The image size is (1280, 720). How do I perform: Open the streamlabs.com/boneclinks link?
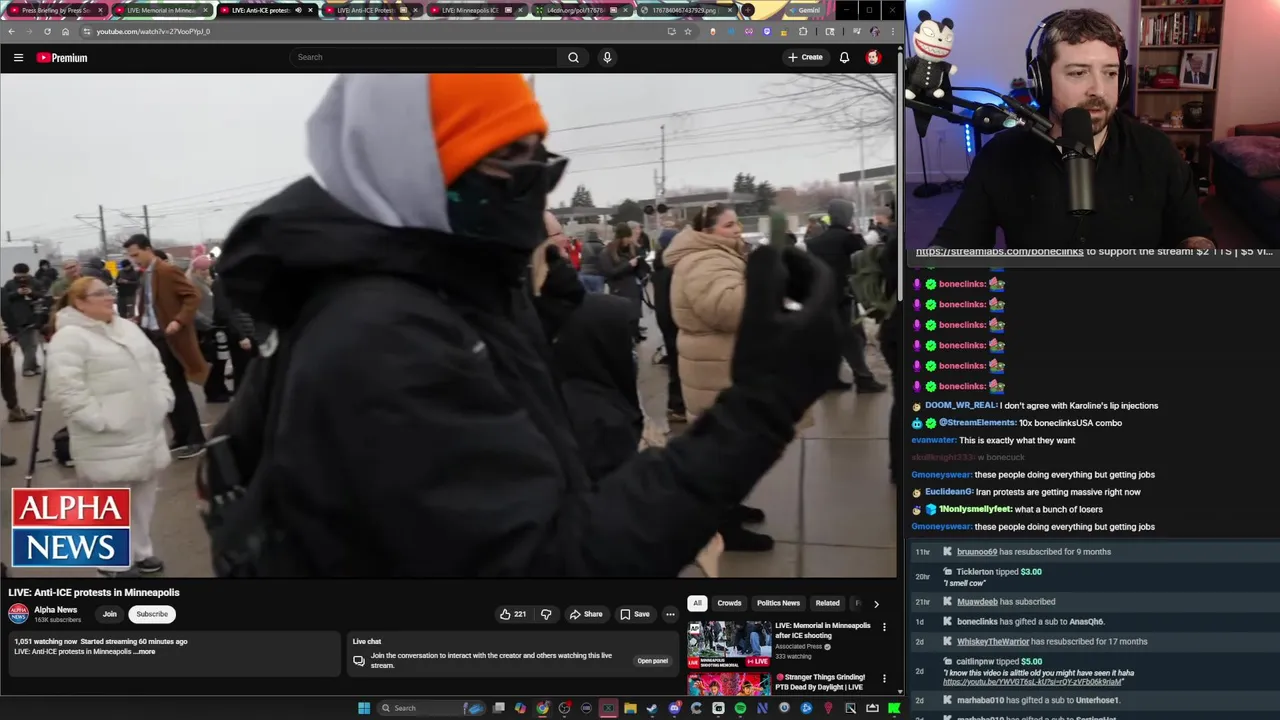999,252
